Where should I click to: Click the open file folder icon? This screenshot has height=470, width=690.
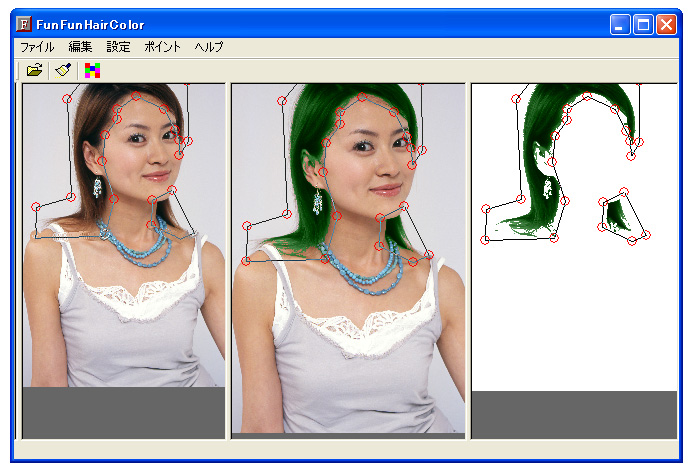[x=34, y=70]
